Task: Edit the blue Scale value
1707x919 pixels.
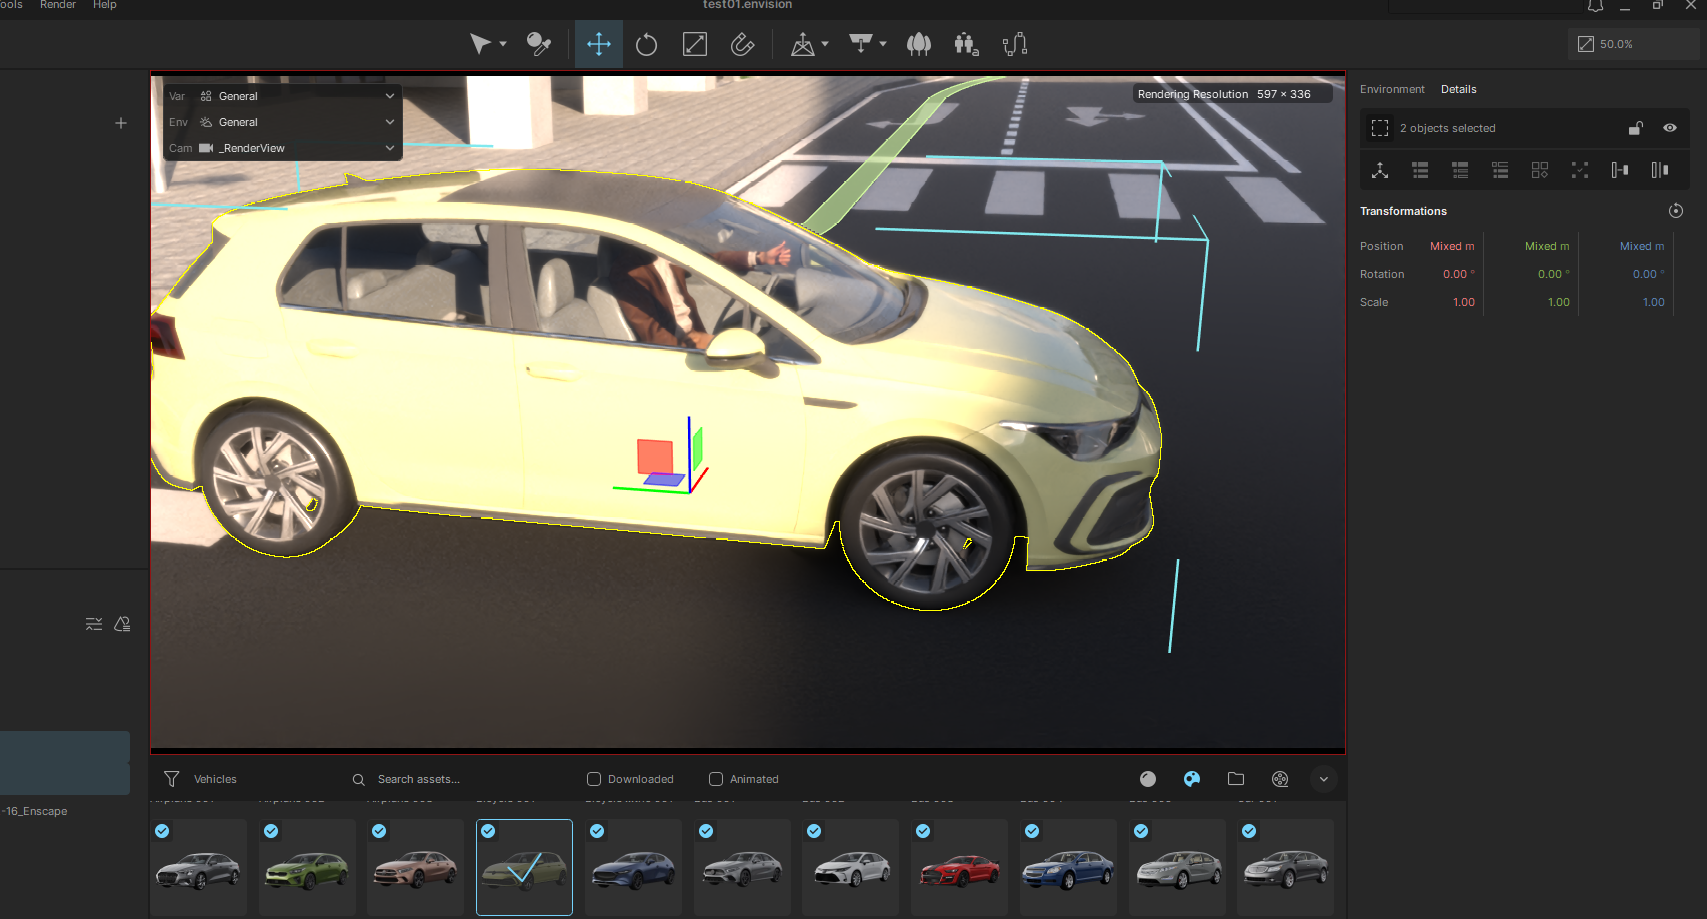Action: click(1654, 302)
